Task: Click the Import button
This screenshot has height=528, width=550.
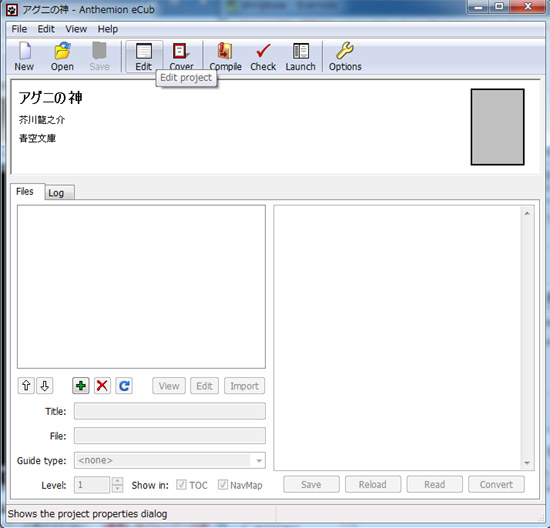Action: pos(244,386)
